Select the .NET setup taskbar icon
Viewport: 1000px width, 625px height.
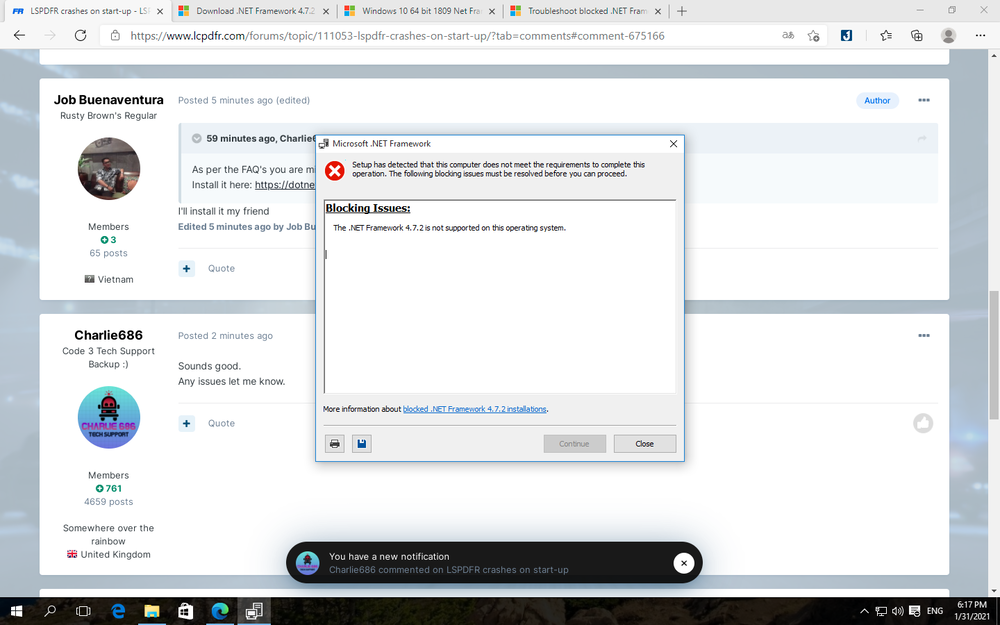click(x=254, y=612)
